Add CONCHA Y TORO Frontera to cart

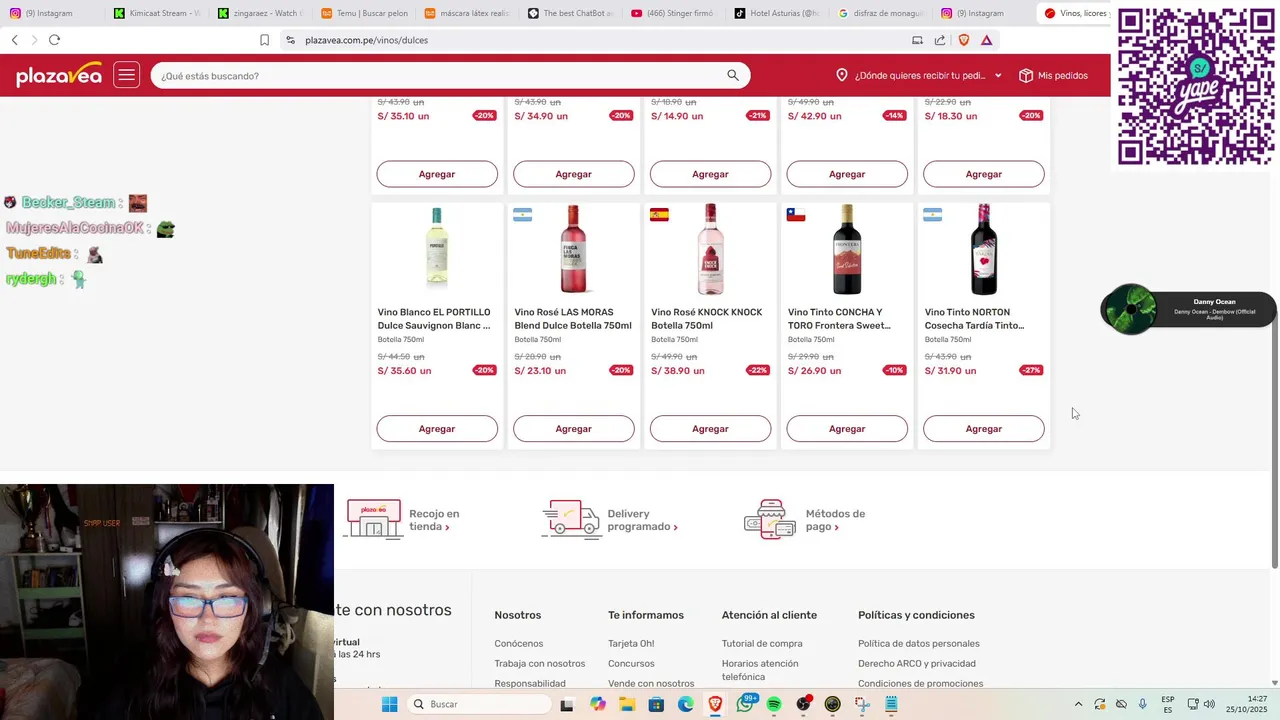[x=847, y=428]
